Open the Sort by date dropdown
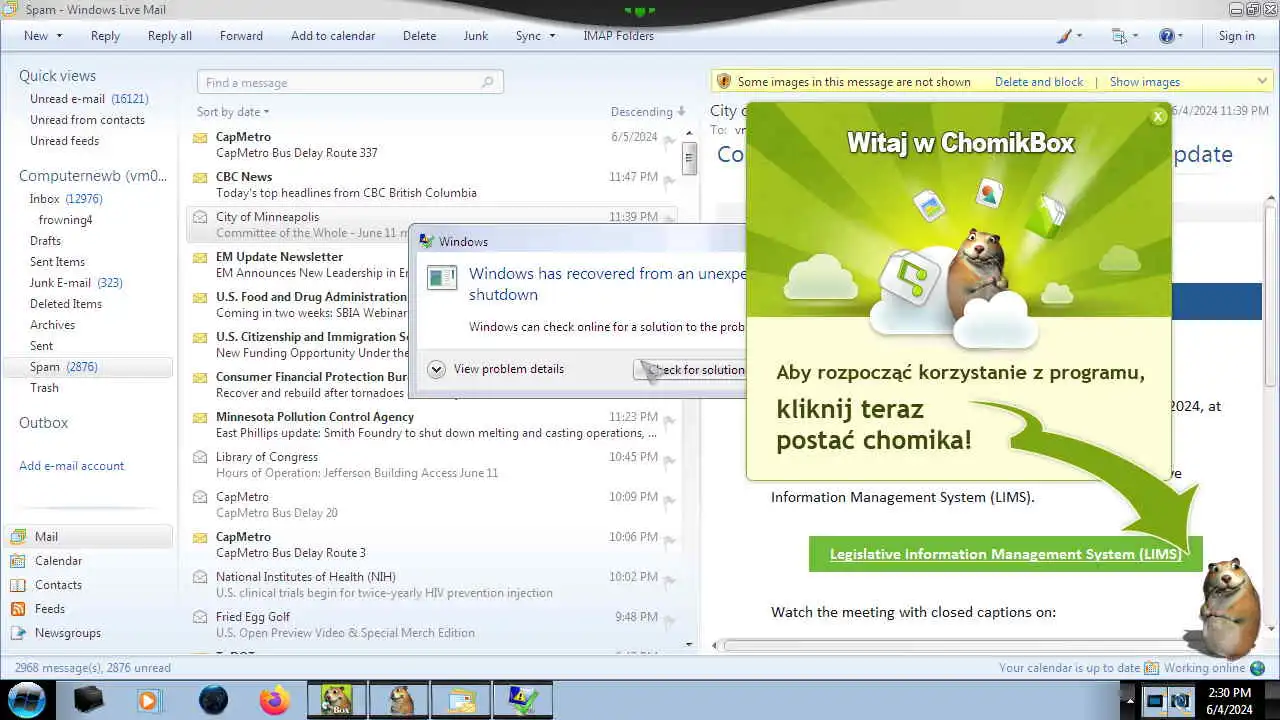The image size is (1280, 720). [x=233, y=112]
